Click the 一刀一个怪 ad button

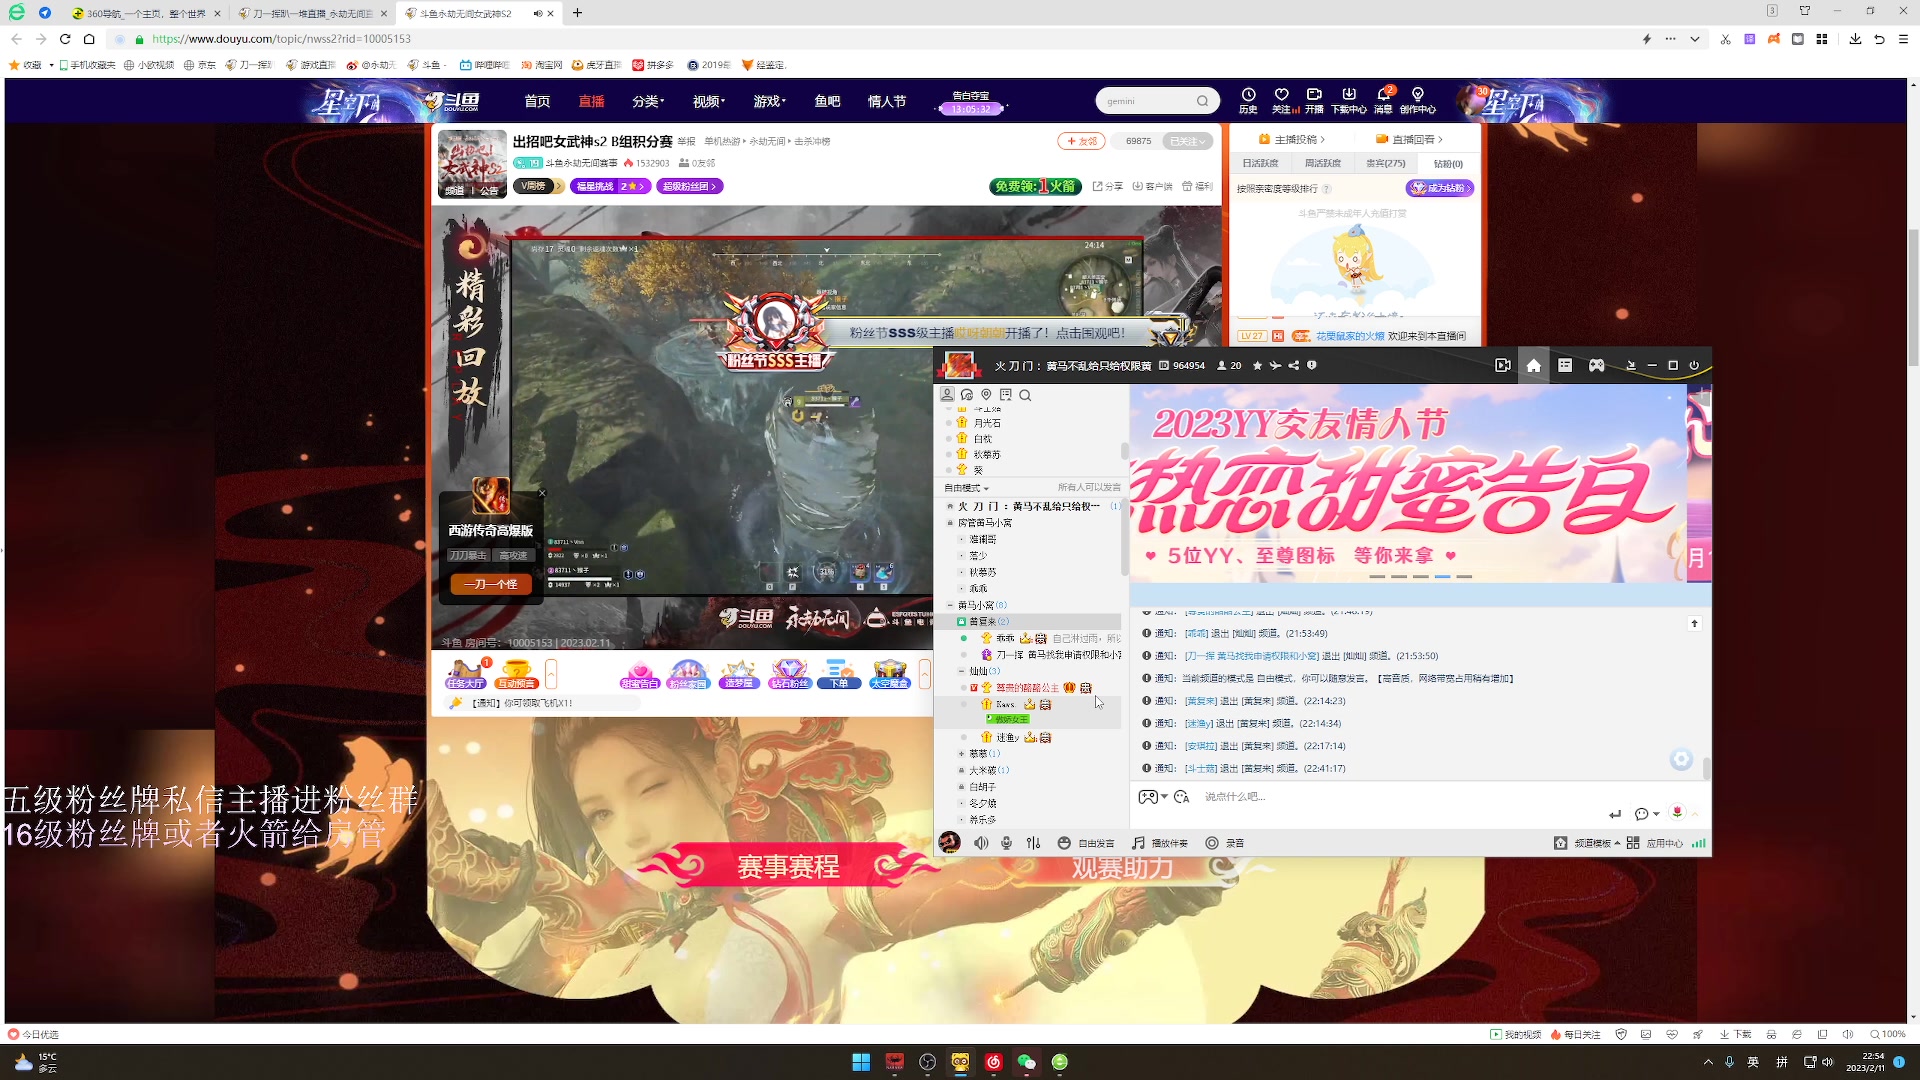coord(491,584)
